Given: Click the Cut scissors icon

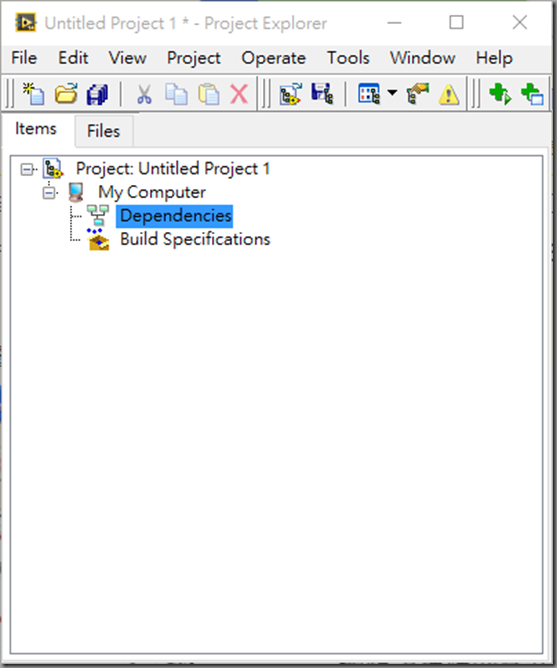Looking at the screenshot, I should point(144,94).
